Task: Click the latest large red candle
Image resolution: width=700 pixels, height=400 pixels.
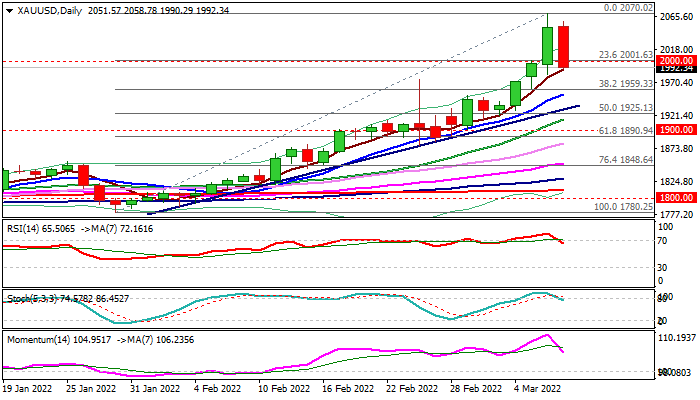Action: [x=563, y=47]
